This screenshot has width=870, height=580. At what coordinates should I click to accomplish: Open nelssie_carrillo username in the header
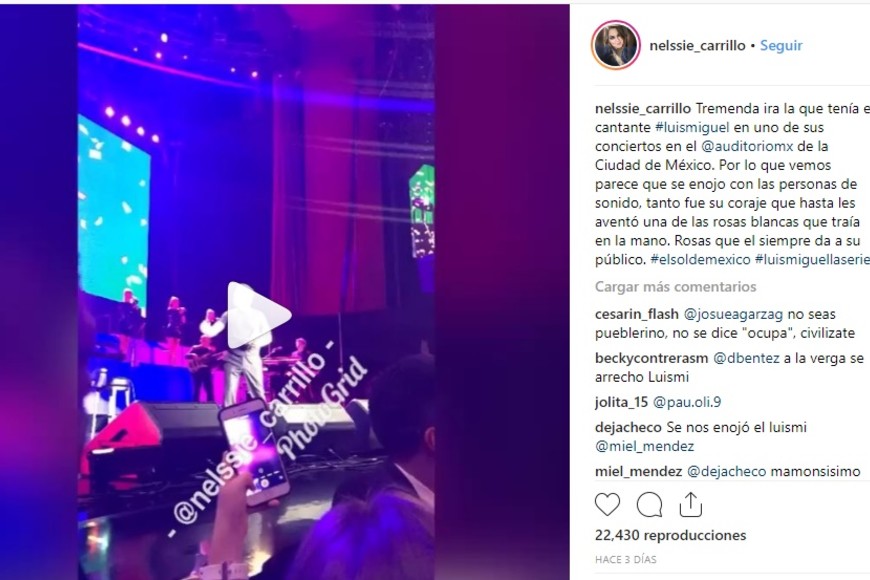pyautogui.click(x=697, y=46)
